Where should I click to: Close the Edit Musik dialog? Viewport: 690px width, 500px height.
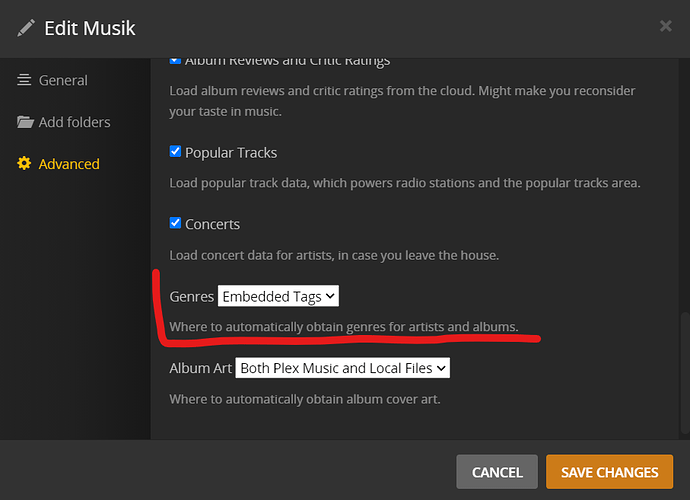tap(666, 26)
